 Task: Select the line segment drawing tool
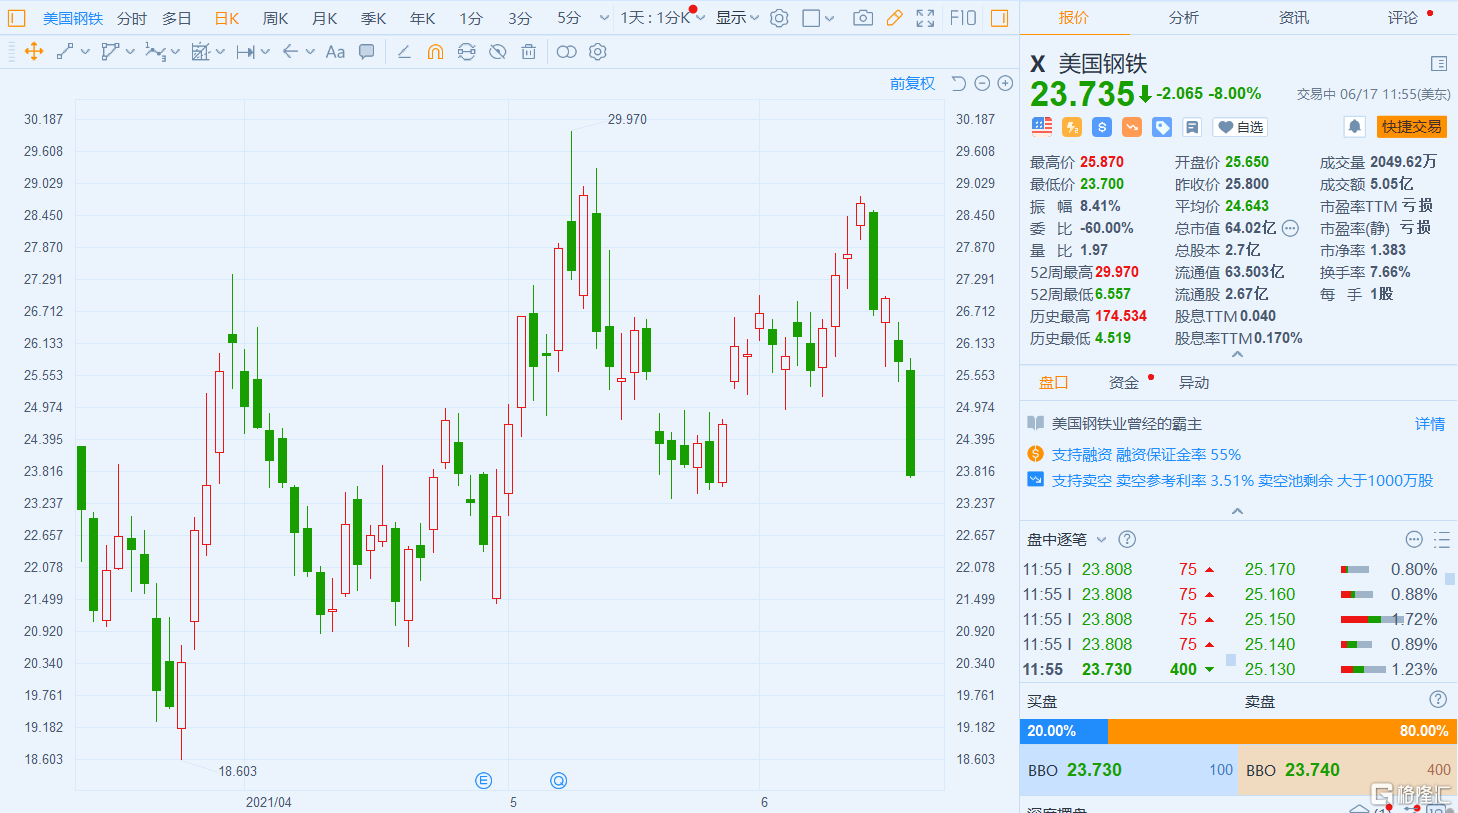[x=65, y=52]
